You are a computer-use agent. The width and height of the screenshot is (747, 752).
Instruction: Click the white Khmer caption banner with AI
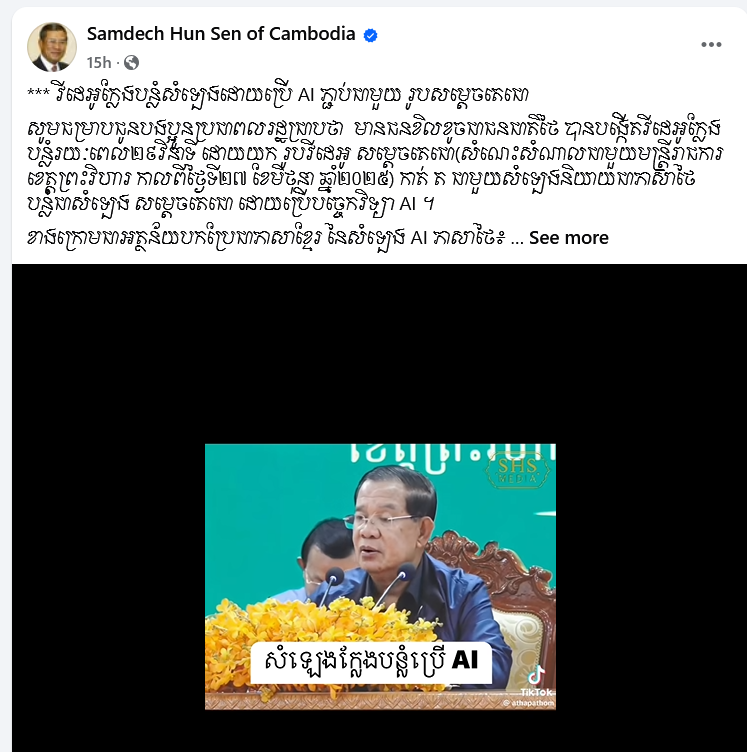(x=371, y=662)
